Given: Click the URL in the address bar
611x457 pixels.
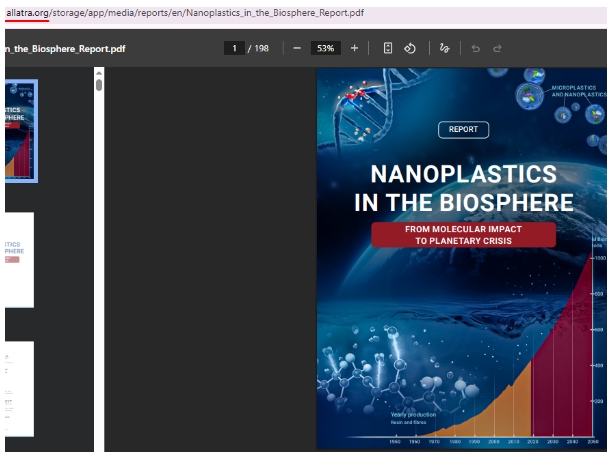Looking at the screenshot, I should 184,14.
